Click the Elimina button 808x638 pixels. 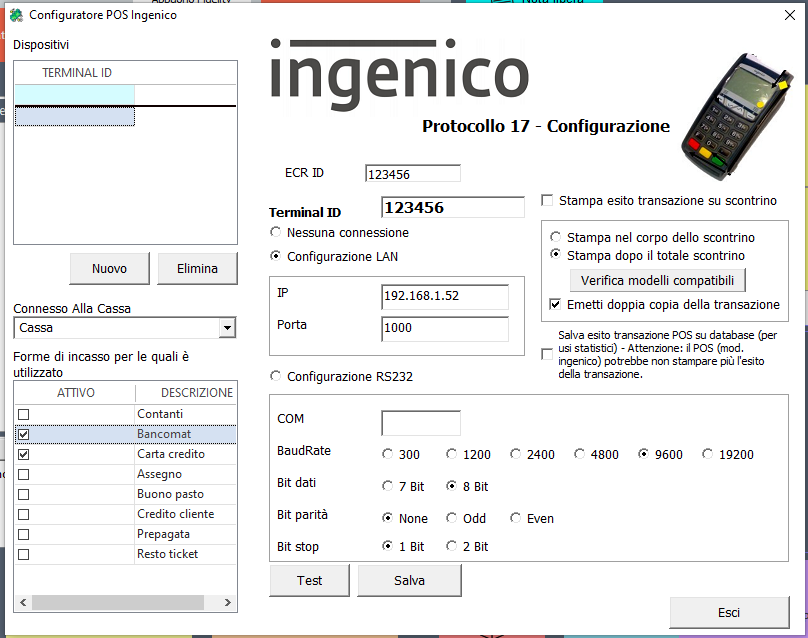pos(197,268)
